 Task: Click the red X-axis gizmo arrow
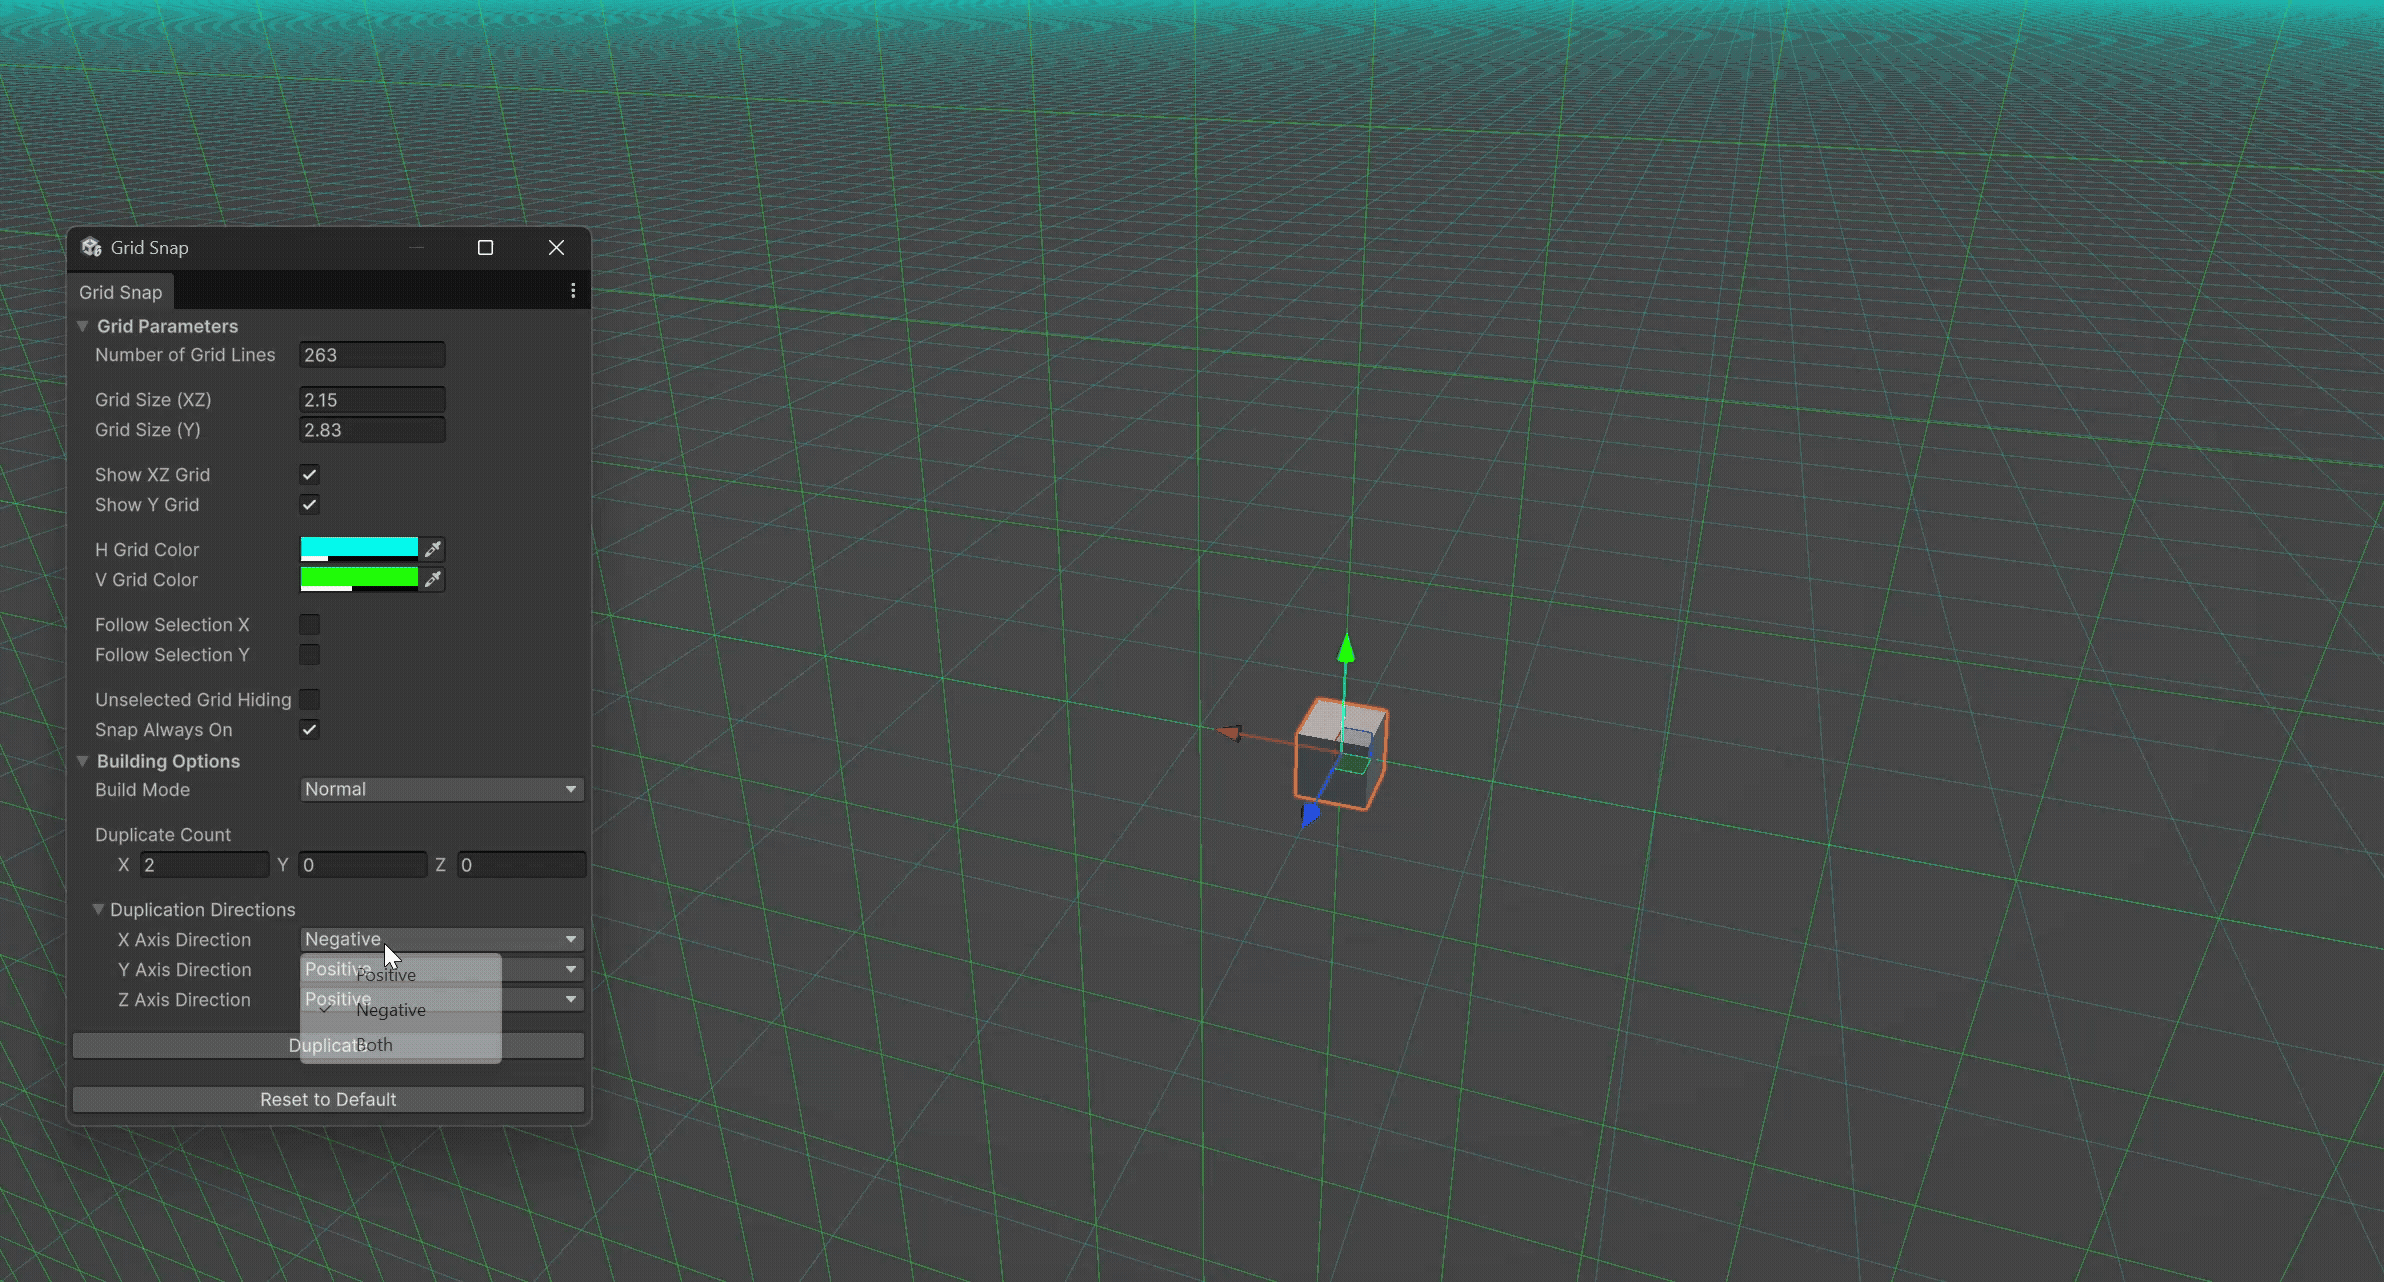coord(1230,734)
